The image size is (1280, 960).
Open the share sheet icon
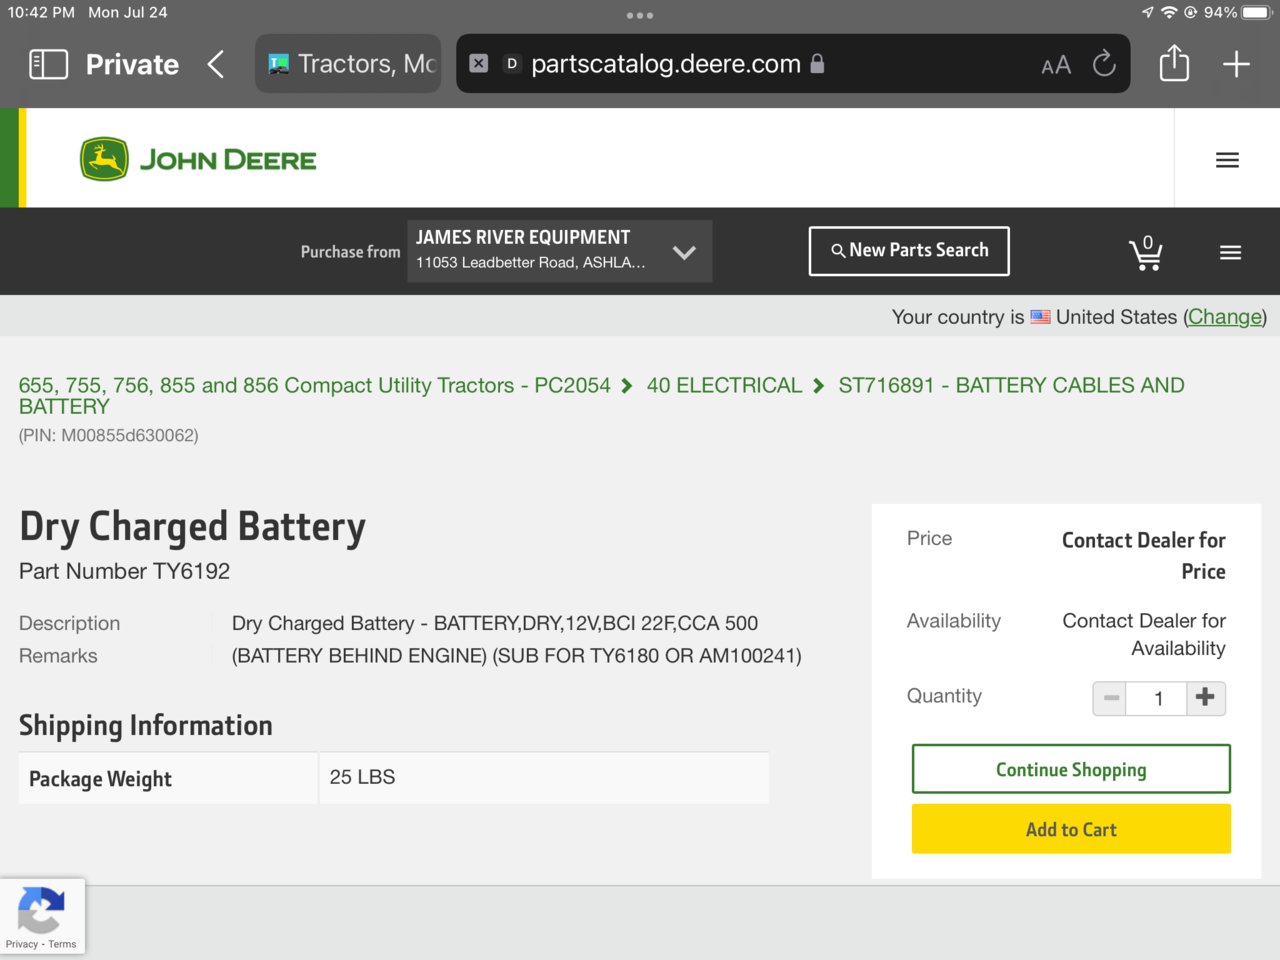click(1174, 63)
